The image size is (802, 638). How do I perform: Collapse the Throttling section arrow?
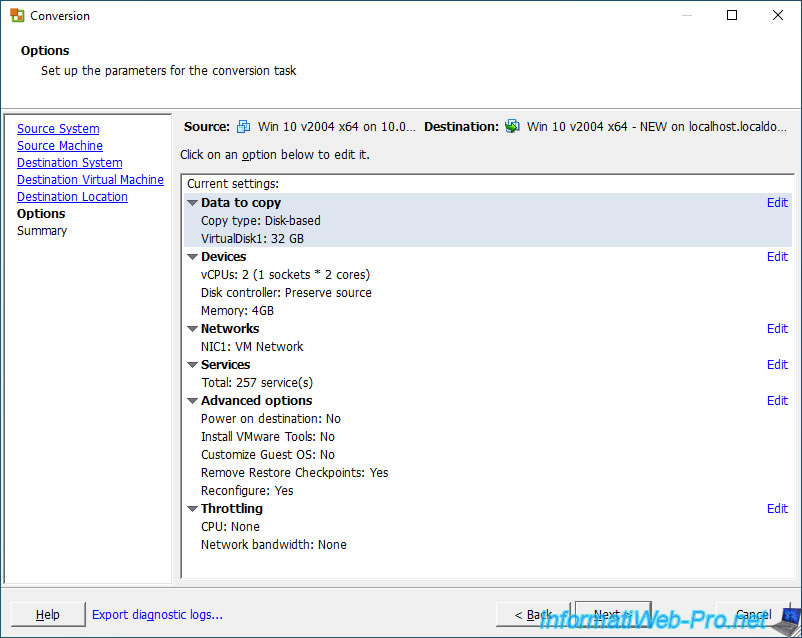click(192, 509)
